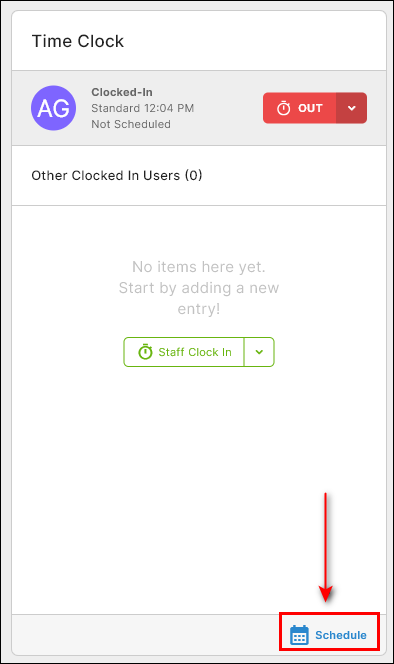Click the blue calendar Schedule icon
Viewport: 394px width, 664px height.
point(299,635)
